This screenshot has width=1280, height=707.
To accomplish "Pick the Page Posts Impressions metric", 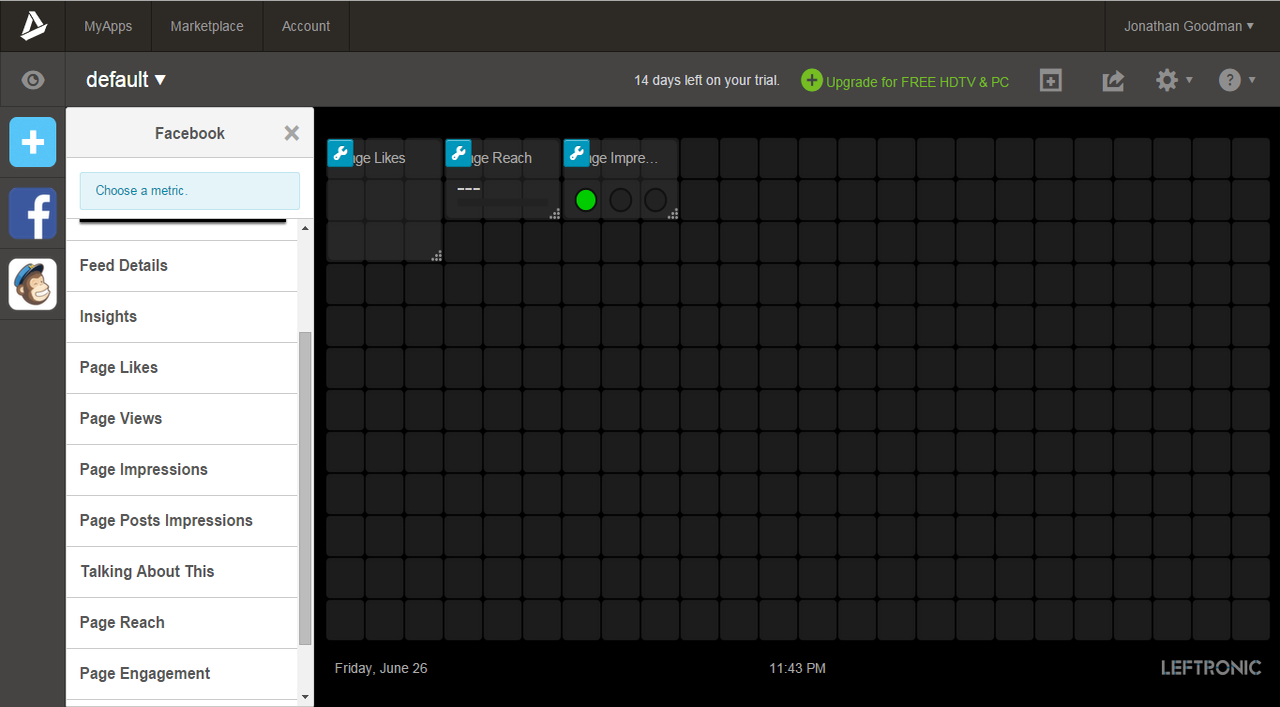I will [x=182, y=521].
